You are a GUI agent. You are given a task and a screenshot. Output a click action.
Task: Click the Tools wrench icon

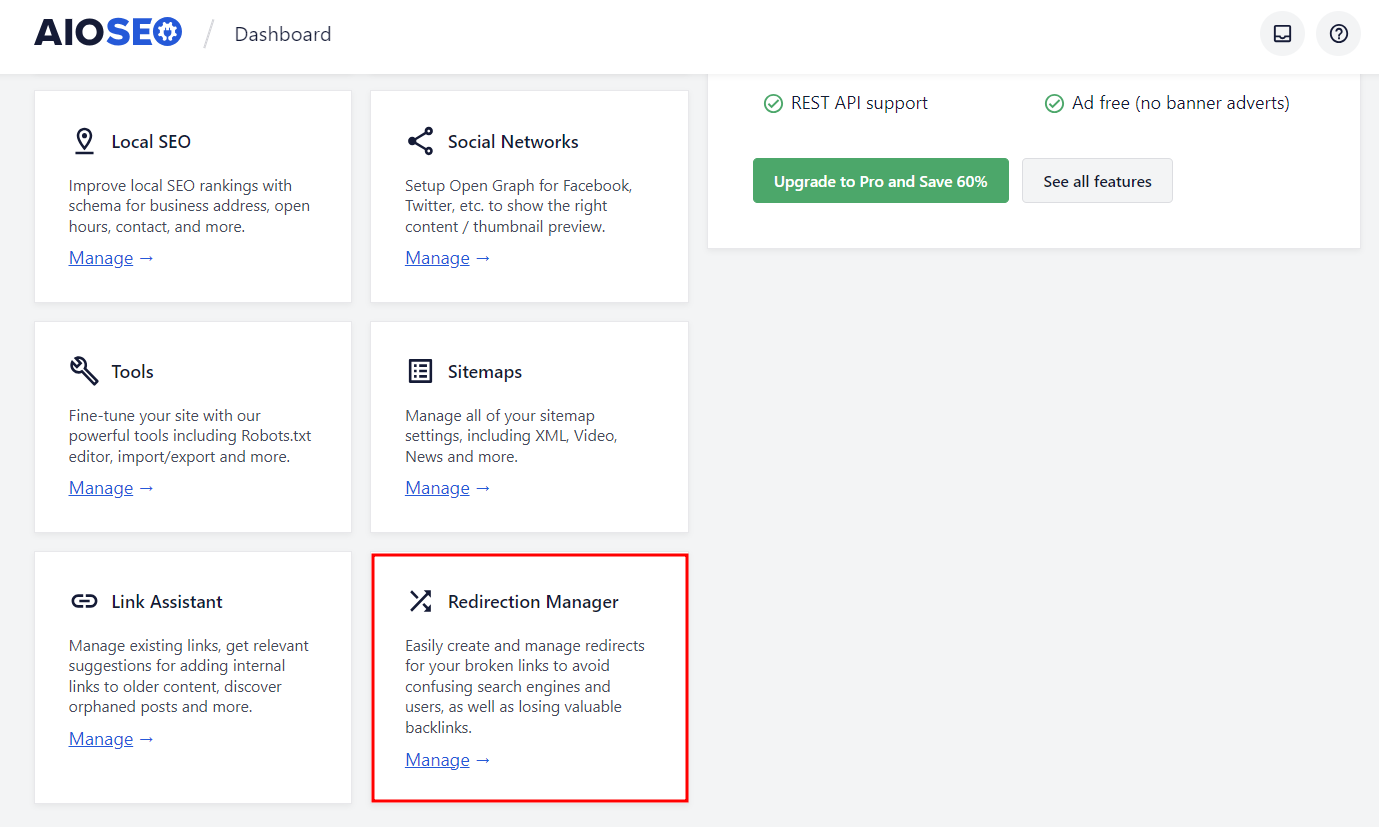(84, 370)
